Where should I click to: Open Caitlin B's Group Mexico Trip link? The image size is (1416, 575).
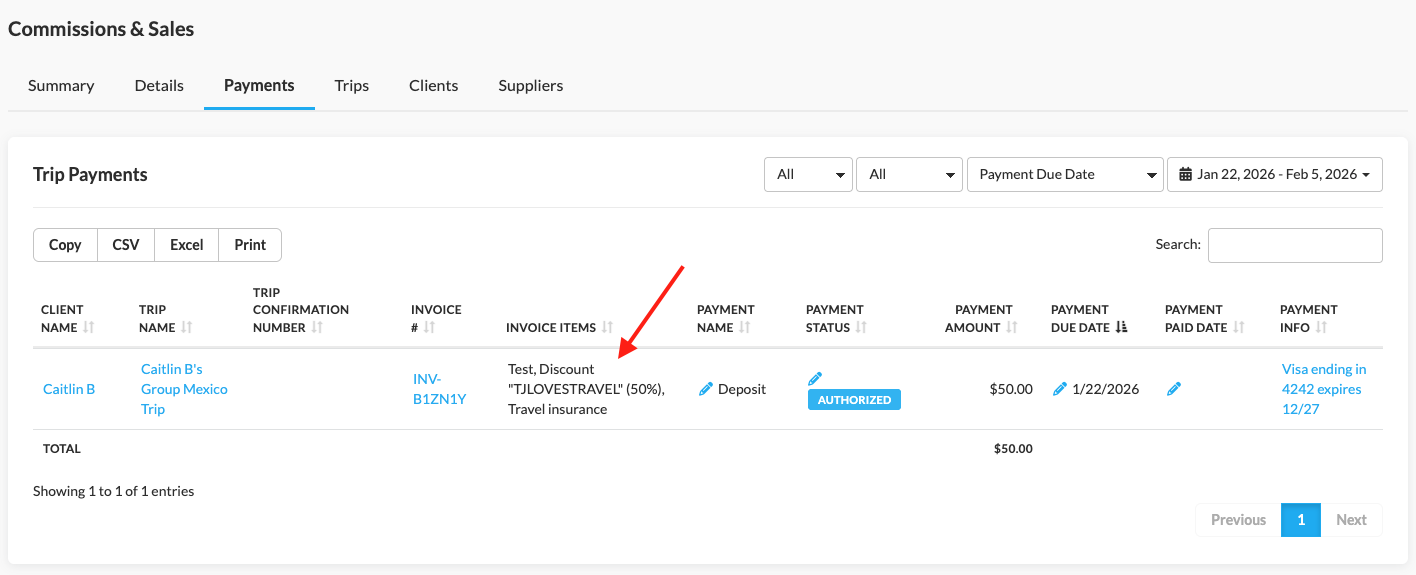(x=184, y=389)
